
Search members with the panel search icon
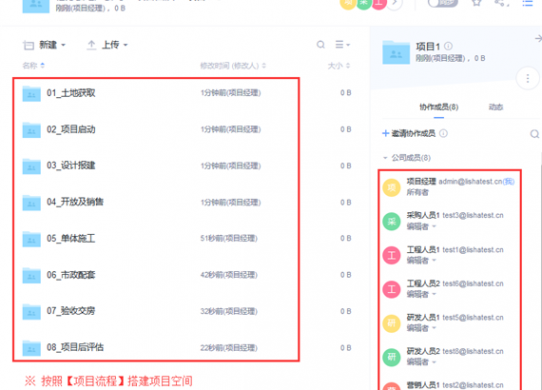click(534, 134)
